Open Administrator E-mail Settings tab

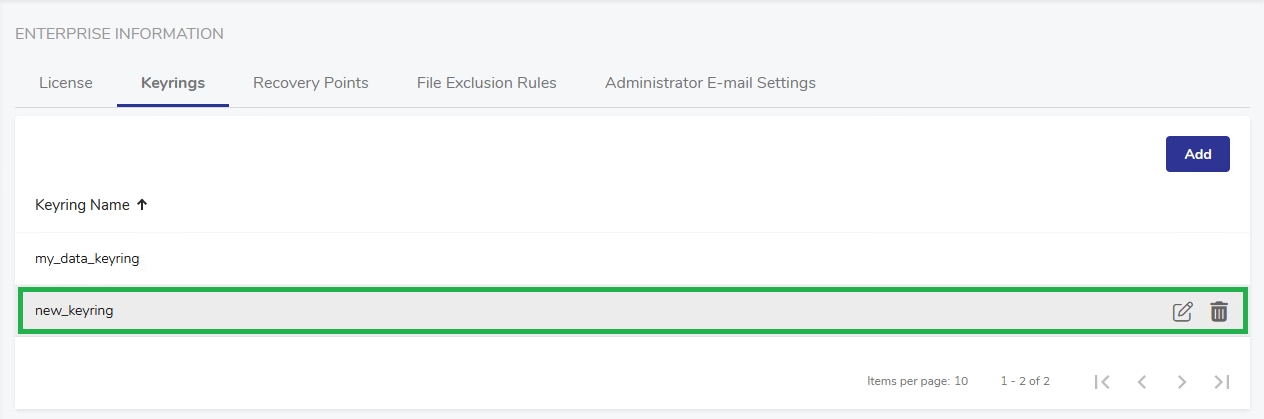(x=710, y=83)
